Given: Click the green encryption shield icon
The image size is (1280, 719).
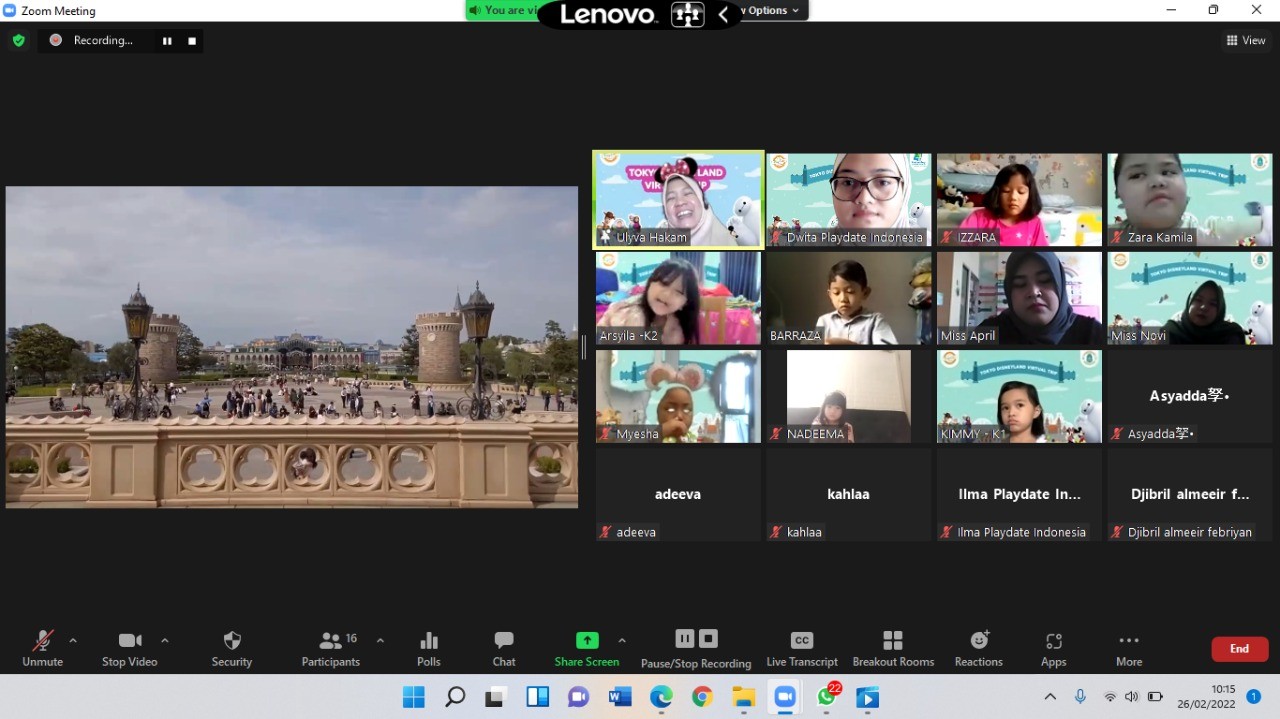Looking at the screenshot, I should 18,41.
